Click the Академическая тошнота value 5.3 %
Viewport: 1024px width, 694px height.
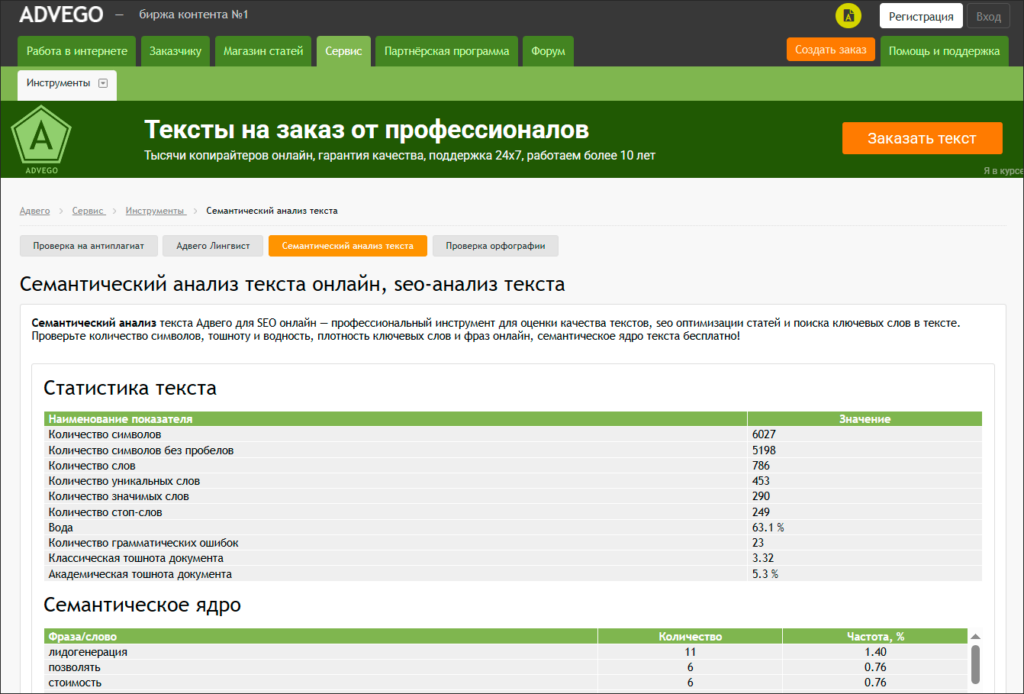point(765,574)
